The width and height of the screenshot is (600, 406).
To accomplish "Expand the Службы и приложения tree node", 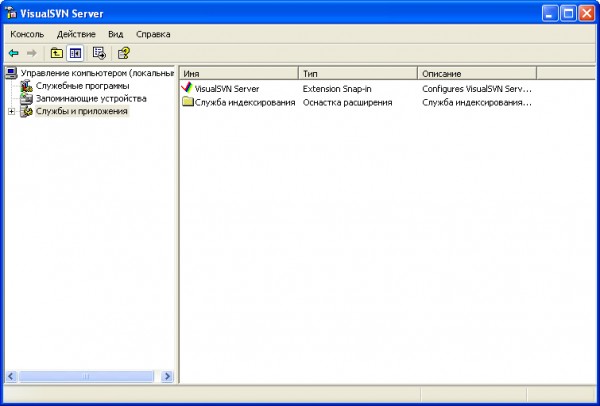I will [x=11, y=112].
